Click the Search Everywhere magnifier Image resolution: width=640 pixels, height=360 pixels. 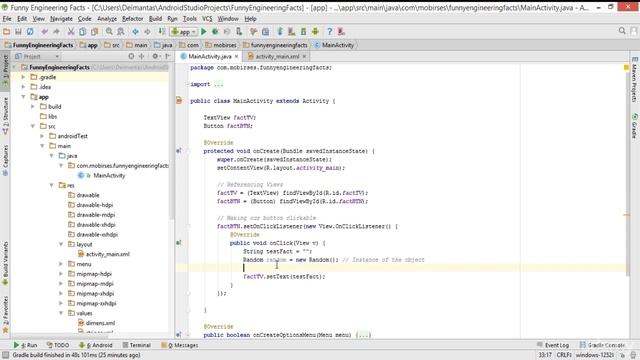pos(622,31)
